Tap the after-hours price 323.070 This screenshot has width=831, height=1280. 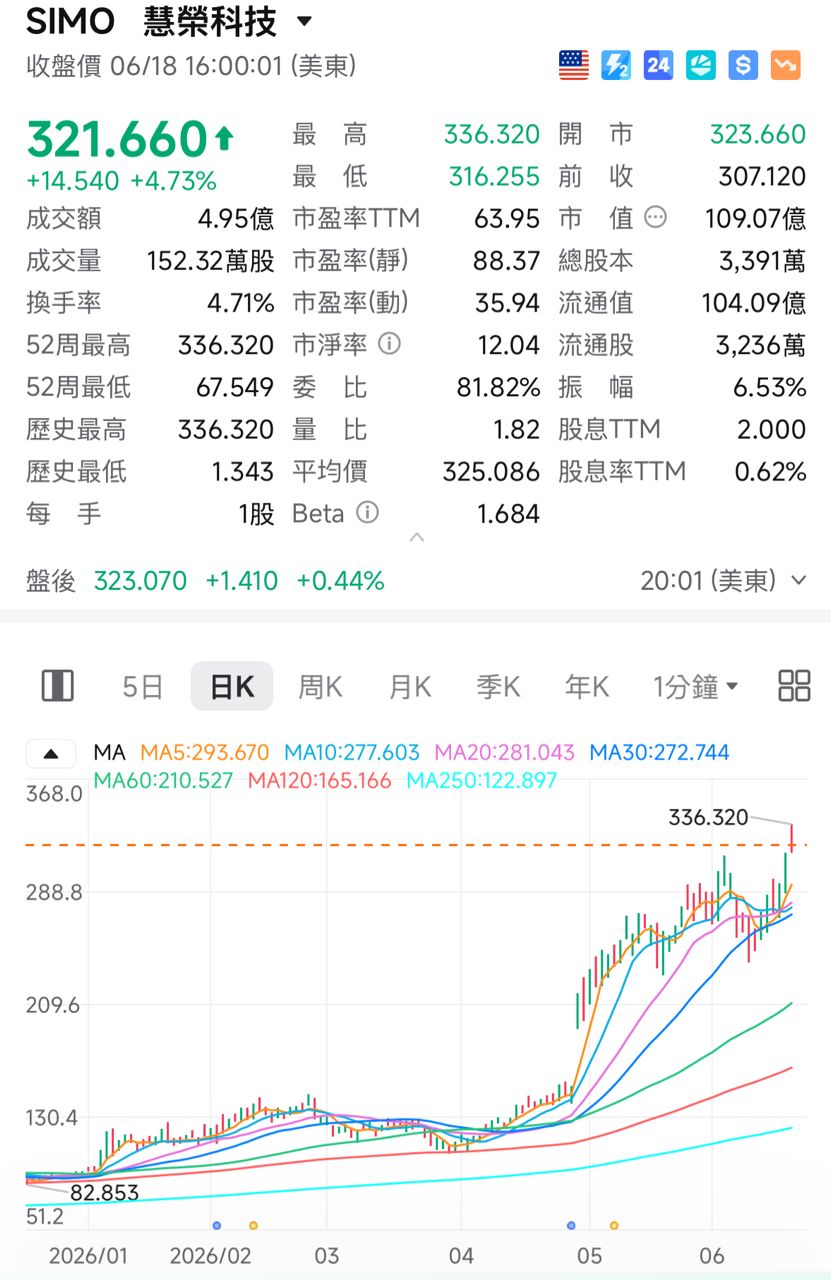point(140,580)
